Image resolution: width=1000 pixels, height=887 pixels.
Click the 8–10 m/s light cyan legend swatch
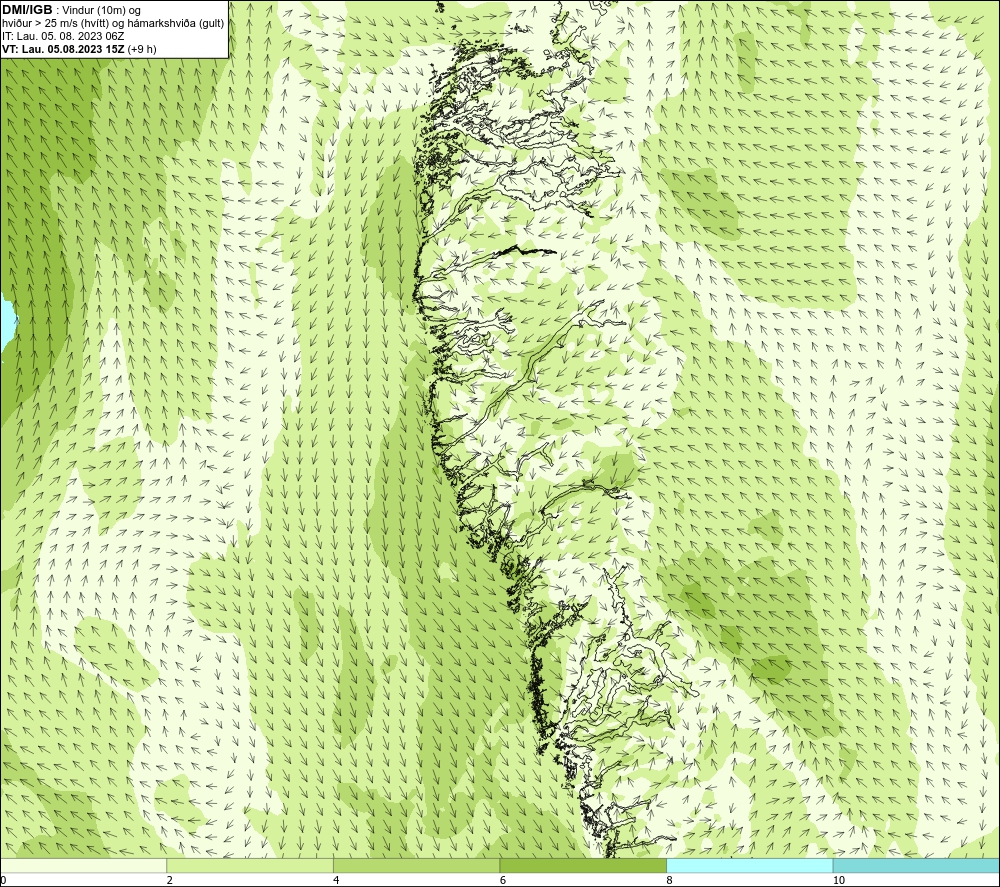(x=749, y=865)
